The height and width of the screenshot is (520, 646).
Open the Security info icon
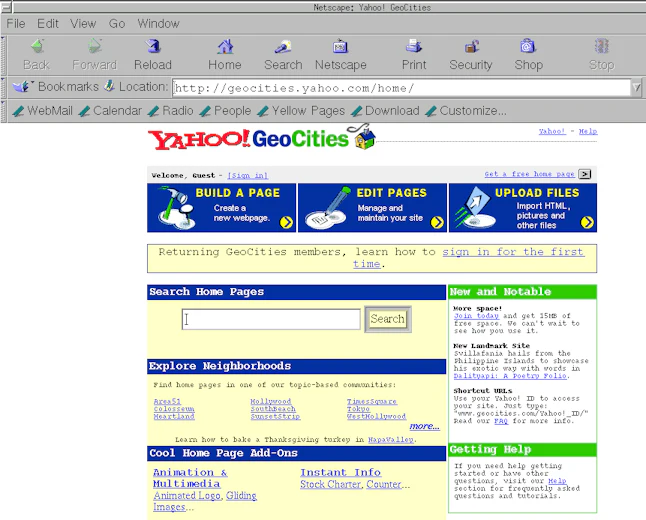[x=471, y=47]
